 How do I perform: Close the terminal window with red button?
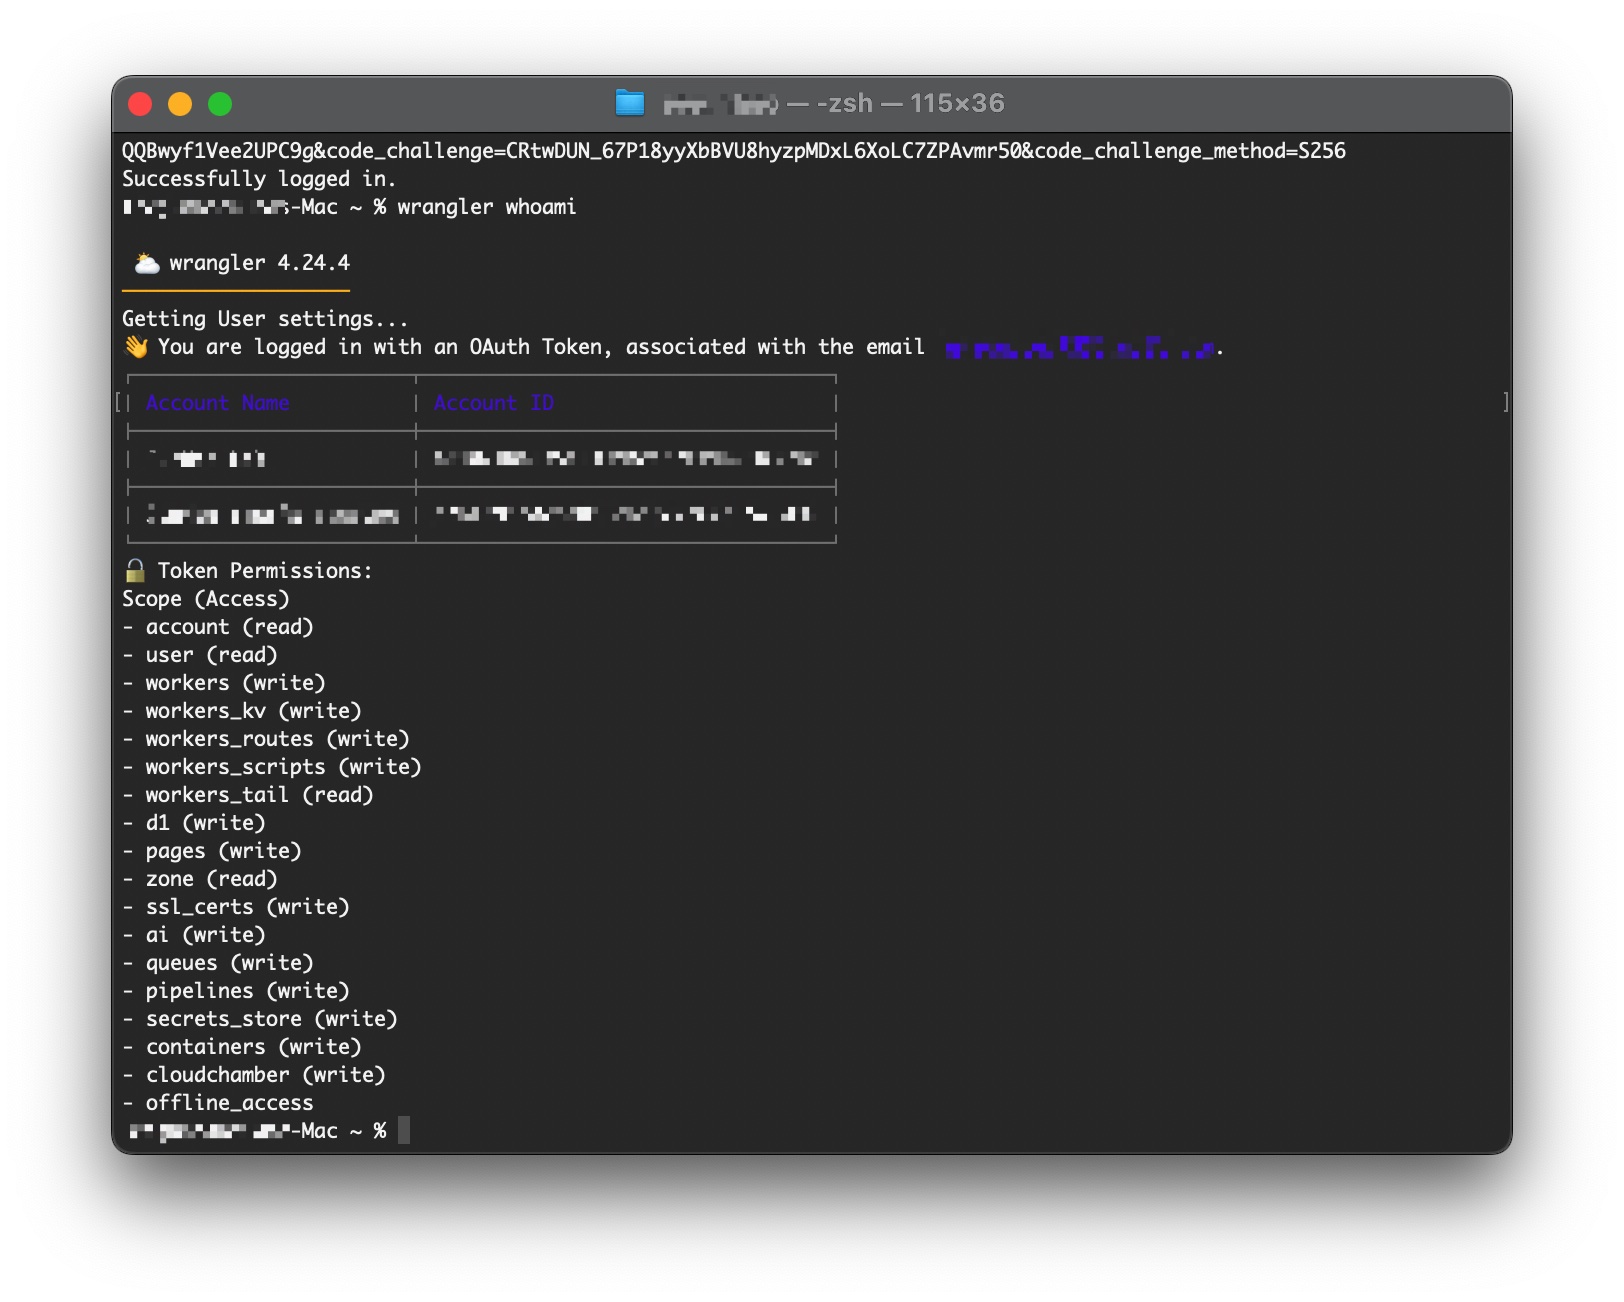[140, 104]
